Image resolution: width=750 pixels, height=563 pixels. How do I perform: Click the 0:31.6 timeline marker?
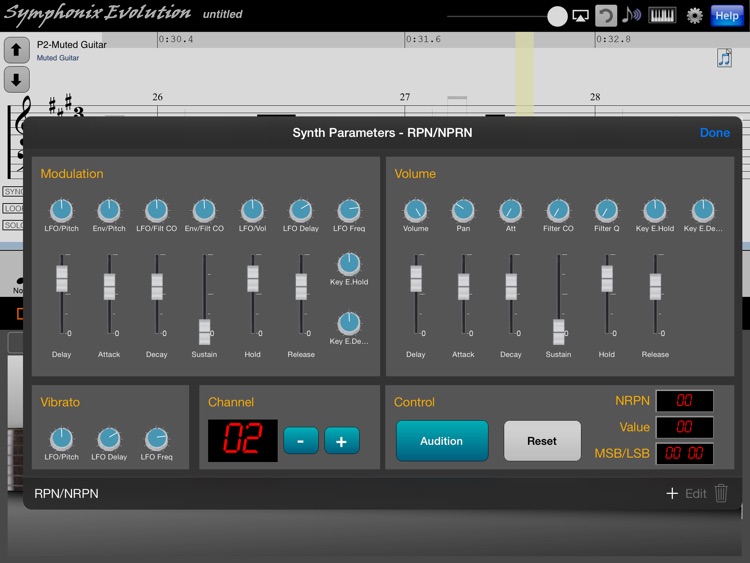[x=423, y=39]
